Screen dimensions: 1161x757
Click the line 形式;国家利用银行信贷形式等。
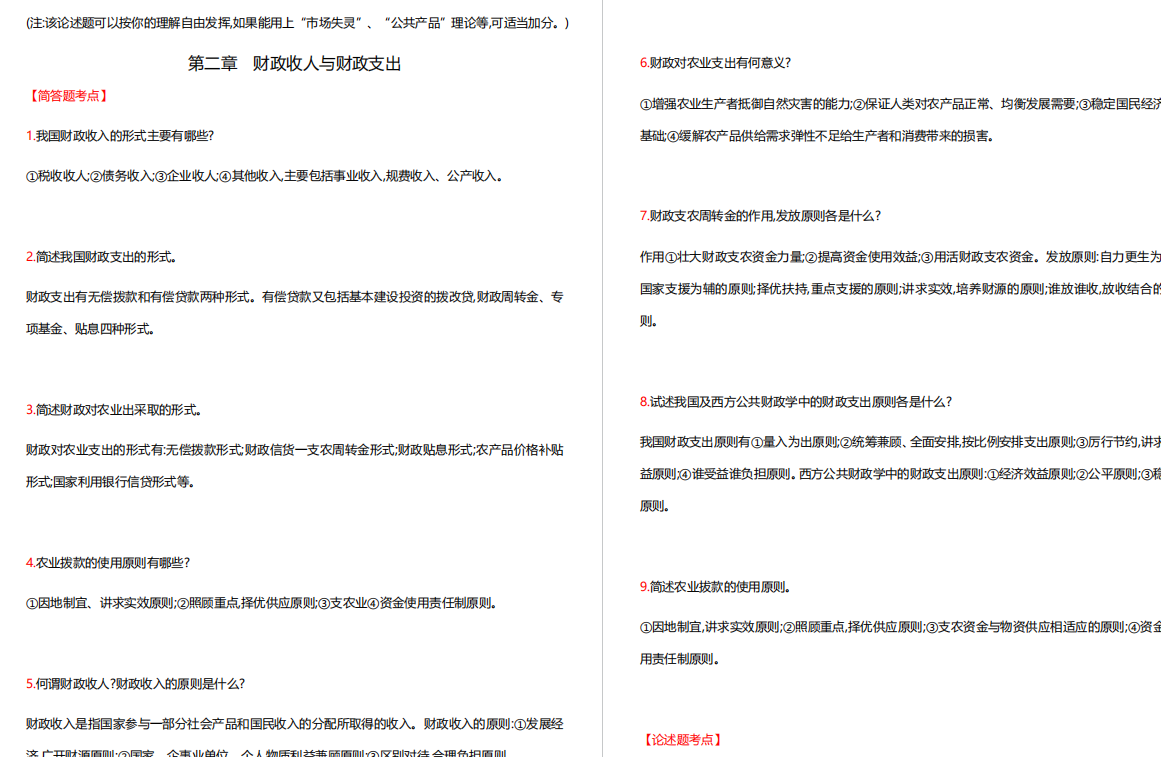pyautogui.click(x=110, y=482)
